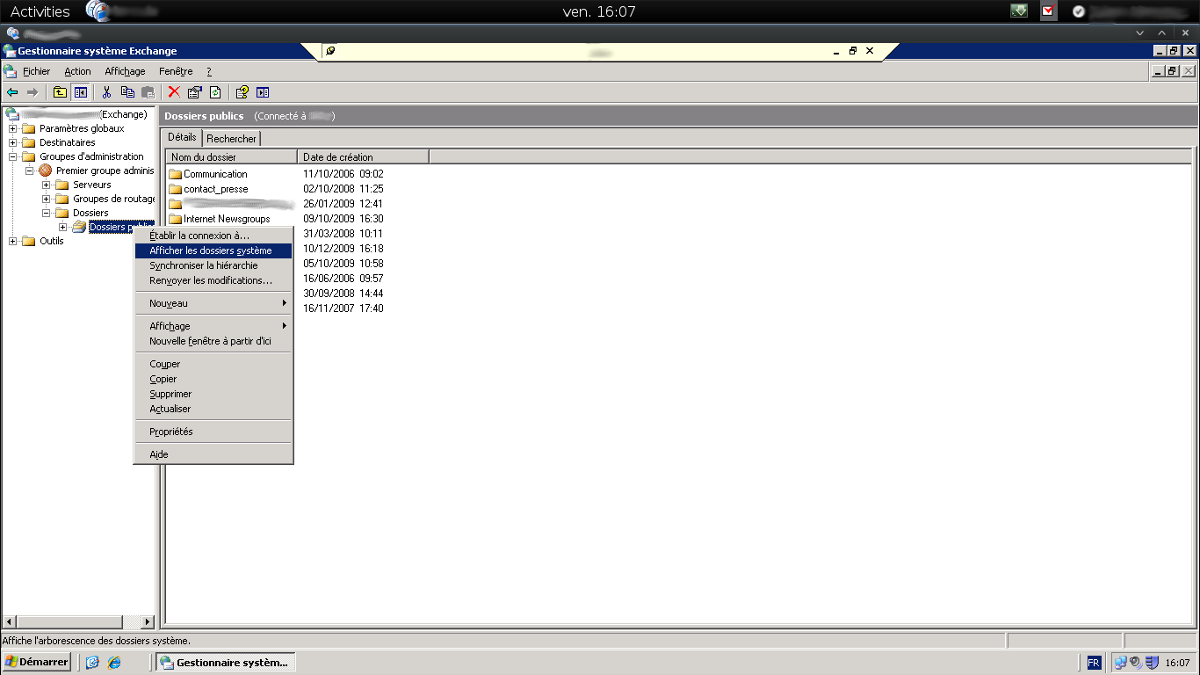
Task: Expand the Outils tree node
Action: pos(13,241)
